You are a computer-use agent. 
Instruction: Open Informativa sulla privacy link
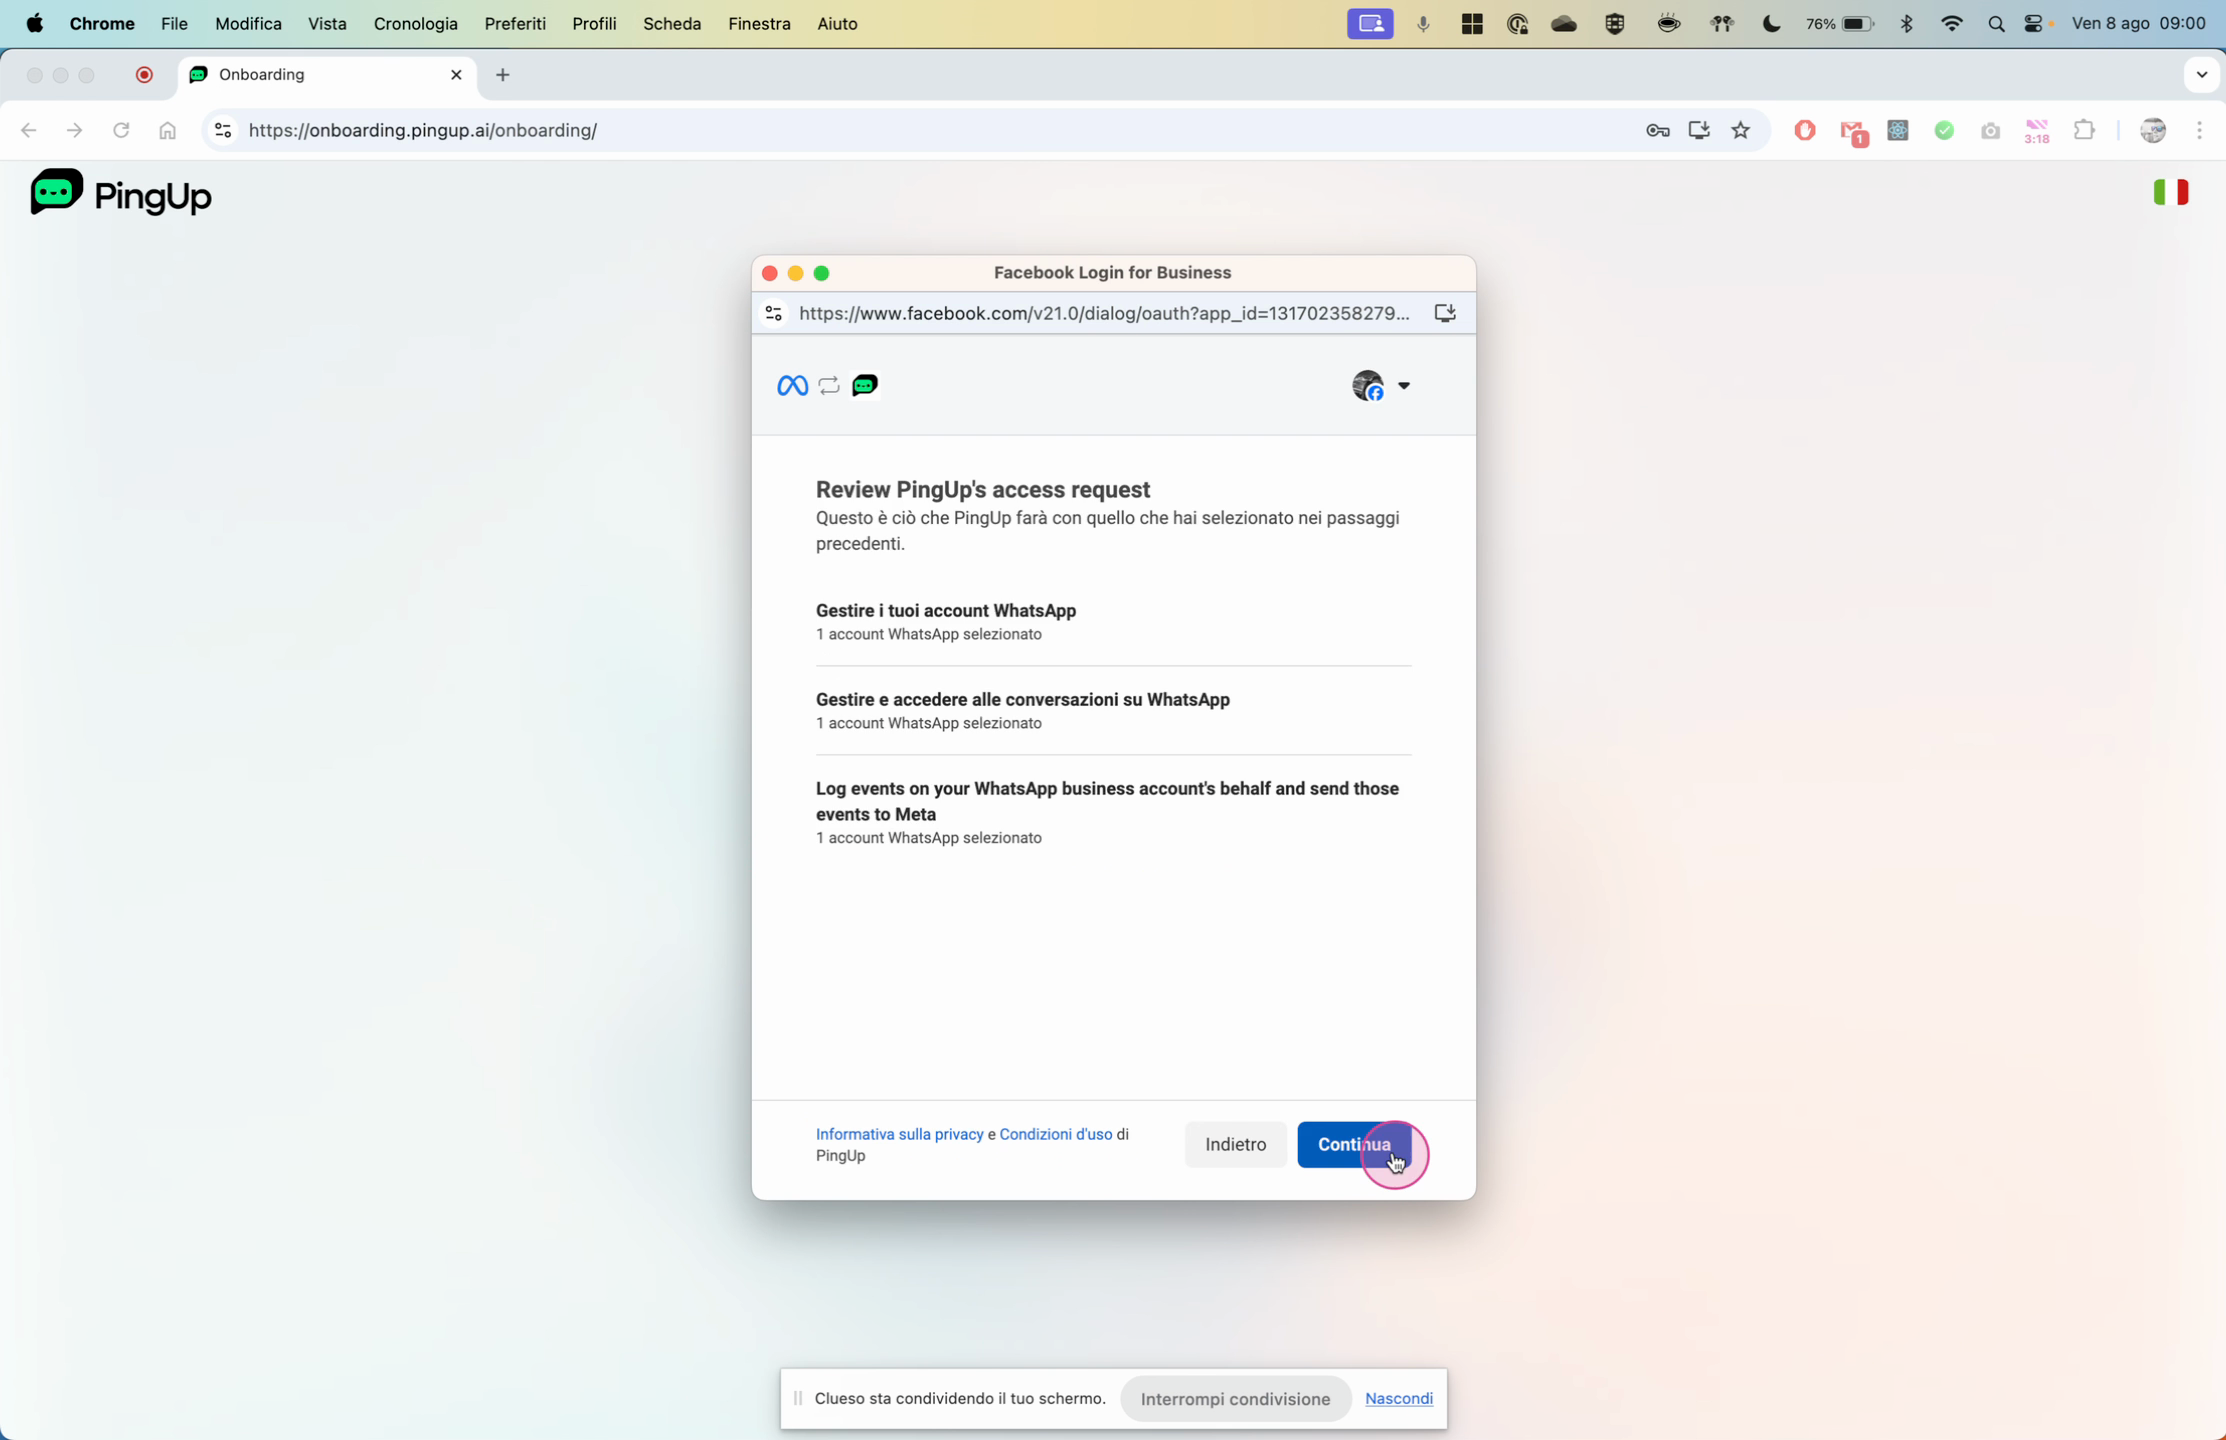899,1134
